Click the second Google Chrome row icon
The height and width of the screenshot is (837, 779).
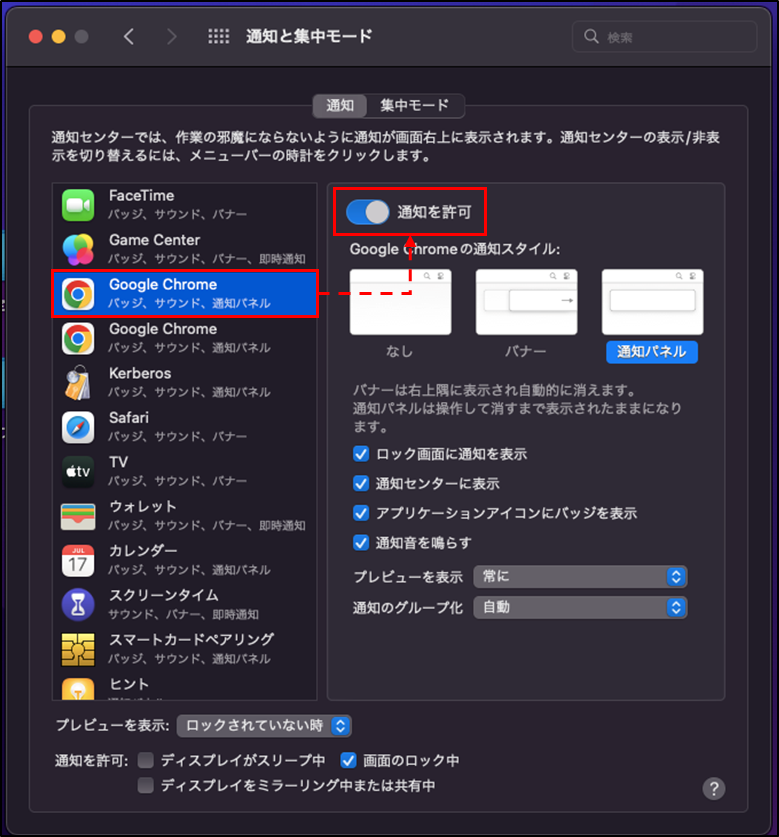pyautogui.click(x=78, y=338)
